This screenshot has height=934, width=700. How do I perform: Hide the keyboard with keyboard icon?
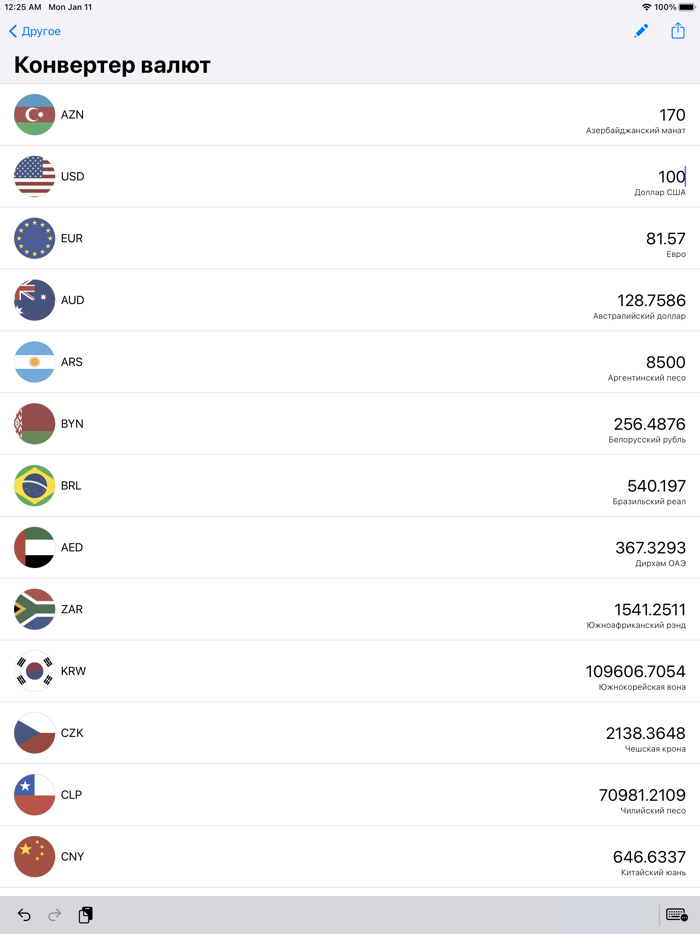click(676, 915)
